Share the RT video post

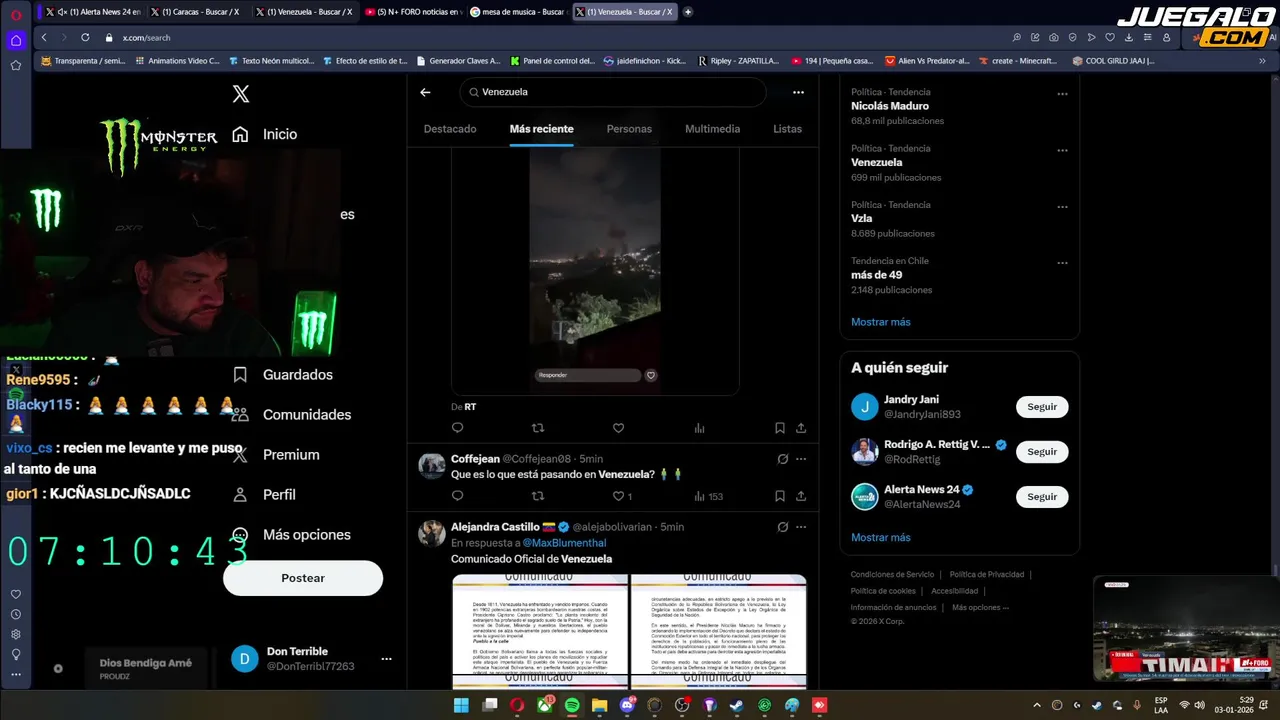(x=801, y=428)
